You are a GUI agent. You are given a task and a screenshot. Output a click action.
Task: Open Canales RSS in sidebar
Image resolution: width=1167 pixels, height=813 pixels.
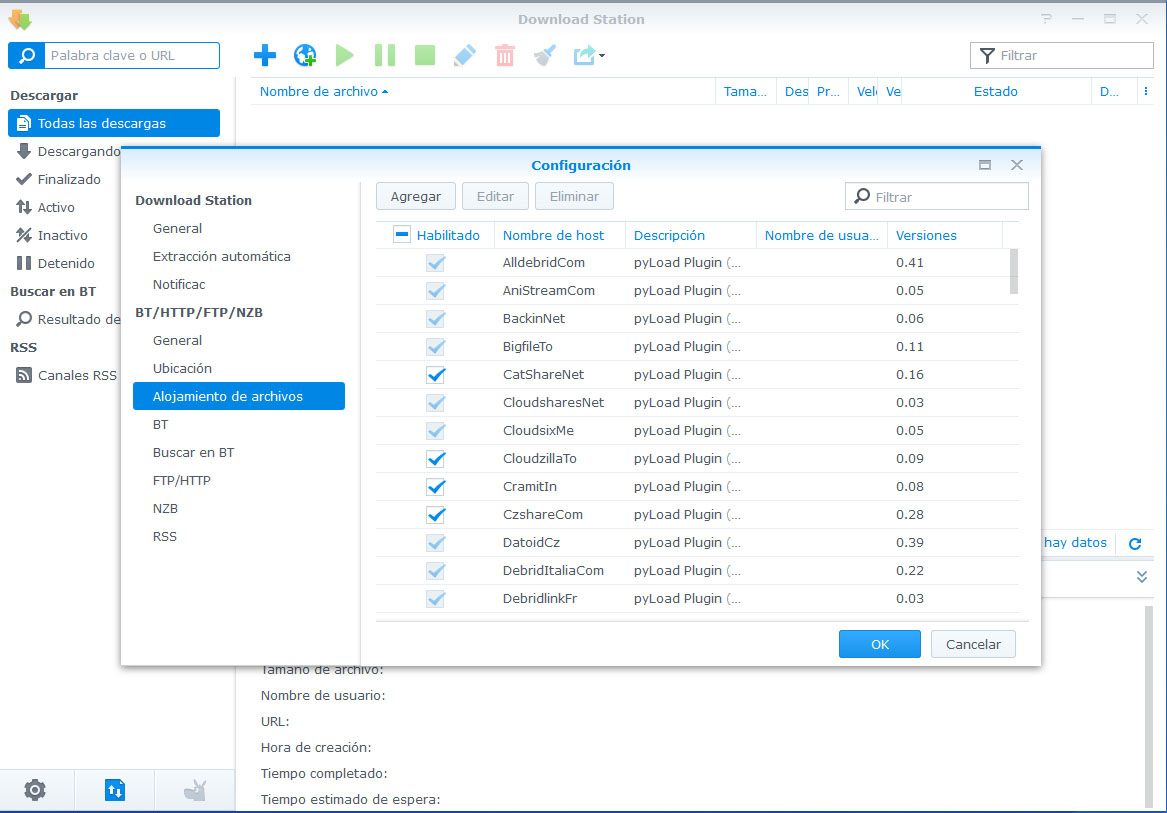click(65, 375)
